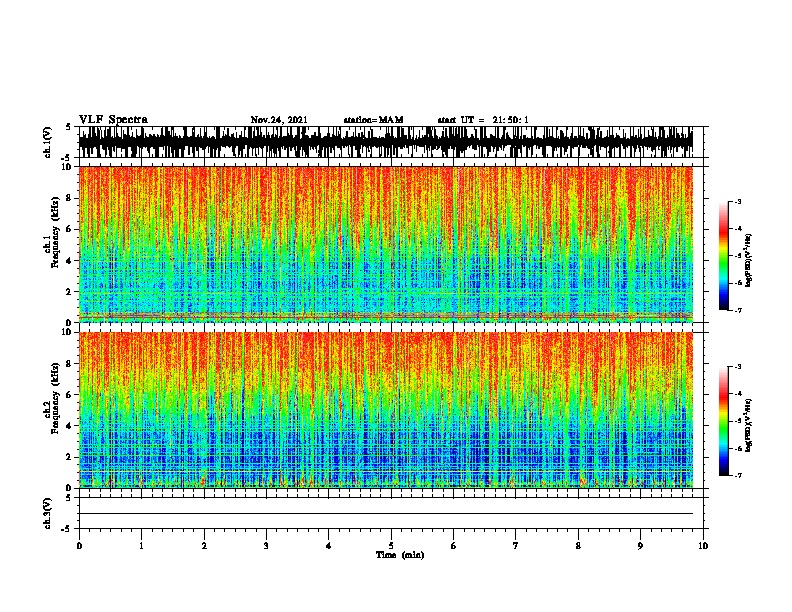Click the "ch.3(V)" axis label
792x612 pixels.
[48, 513]
